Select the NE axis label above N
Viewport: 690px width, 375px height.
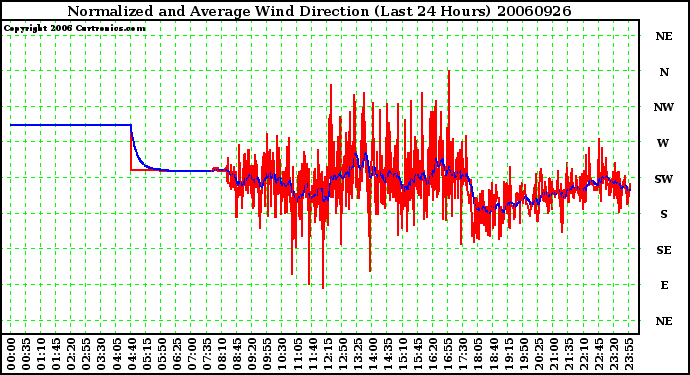click(664, 37)
